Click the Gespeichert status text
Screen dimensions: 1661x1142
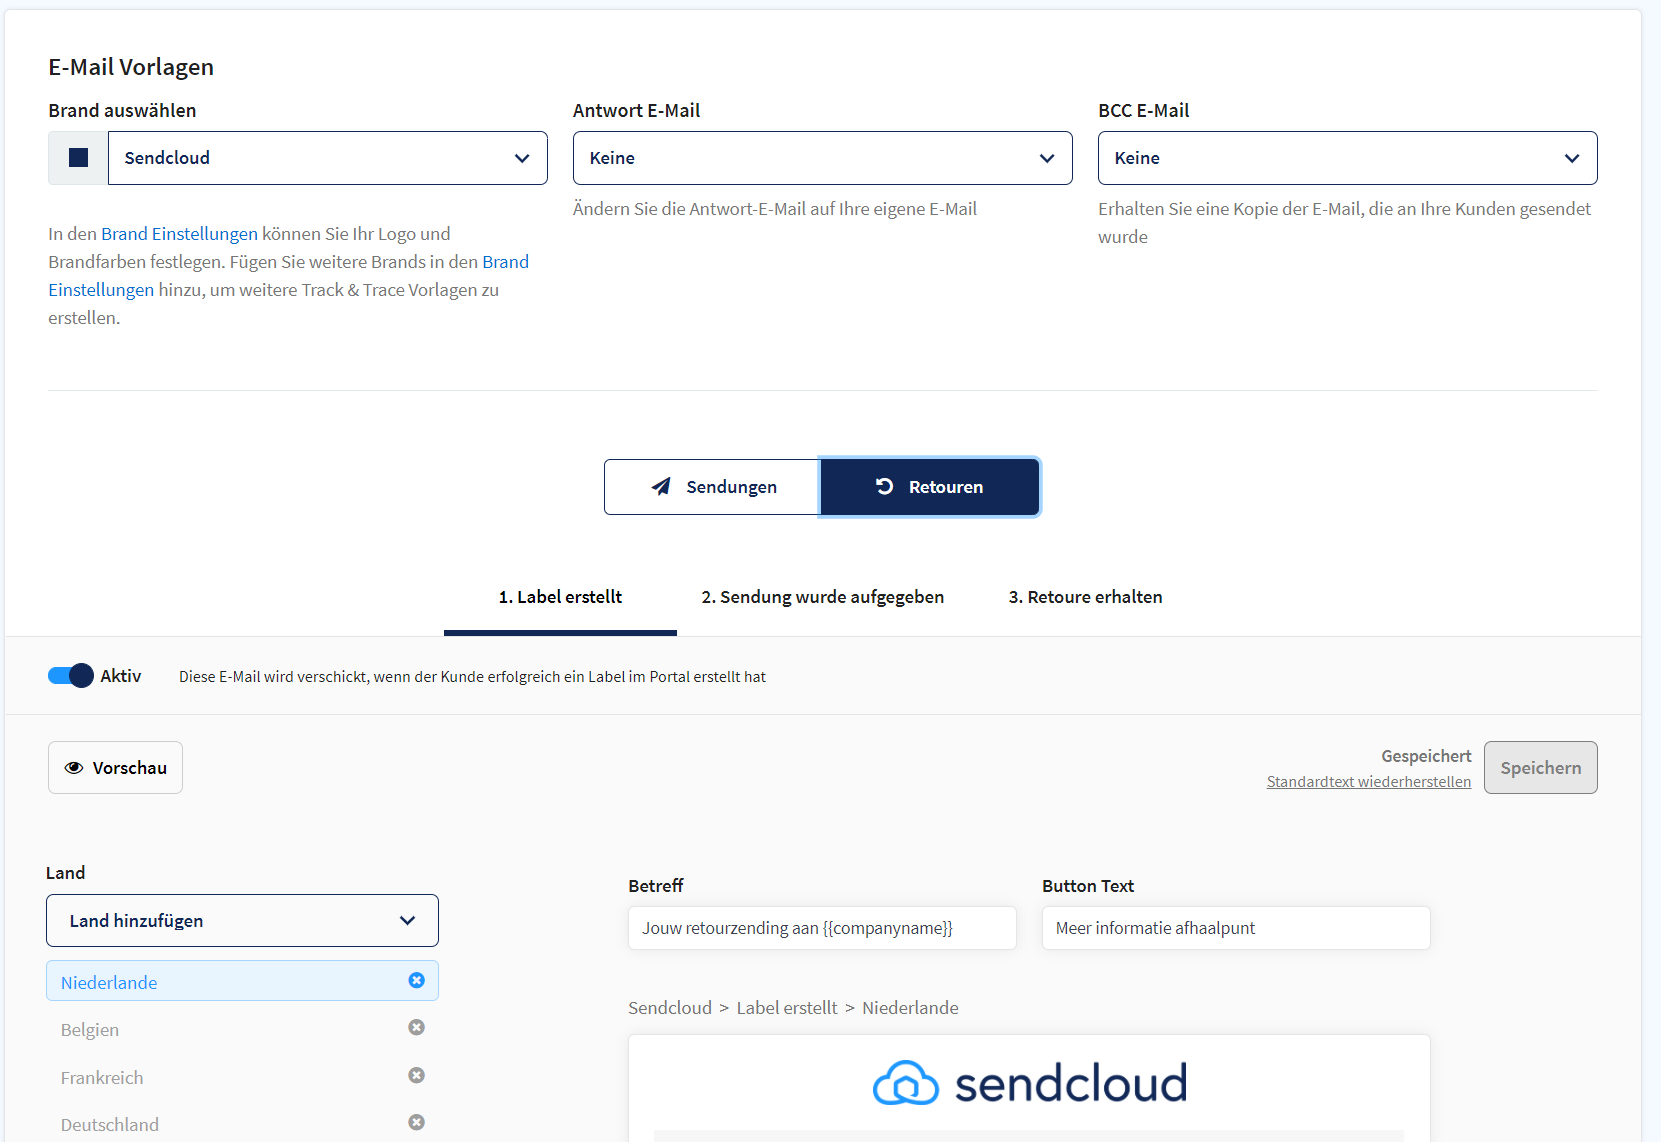[x=1426, y=756]
